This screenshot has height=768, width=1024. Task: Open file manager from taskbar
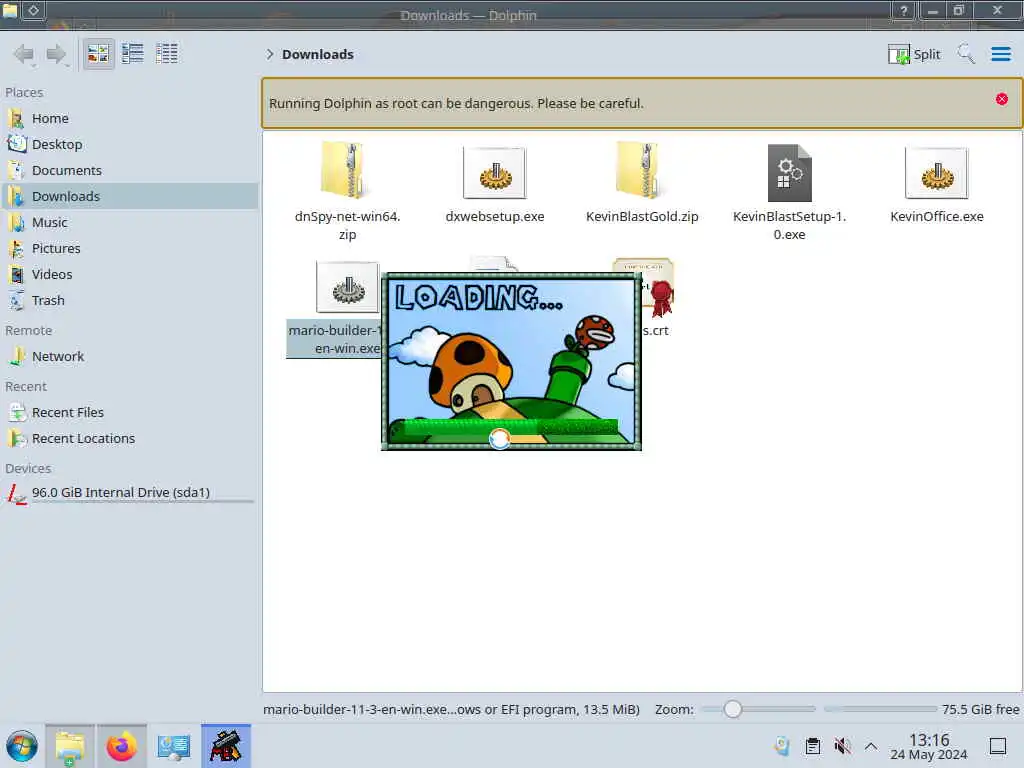pos(70,746)
